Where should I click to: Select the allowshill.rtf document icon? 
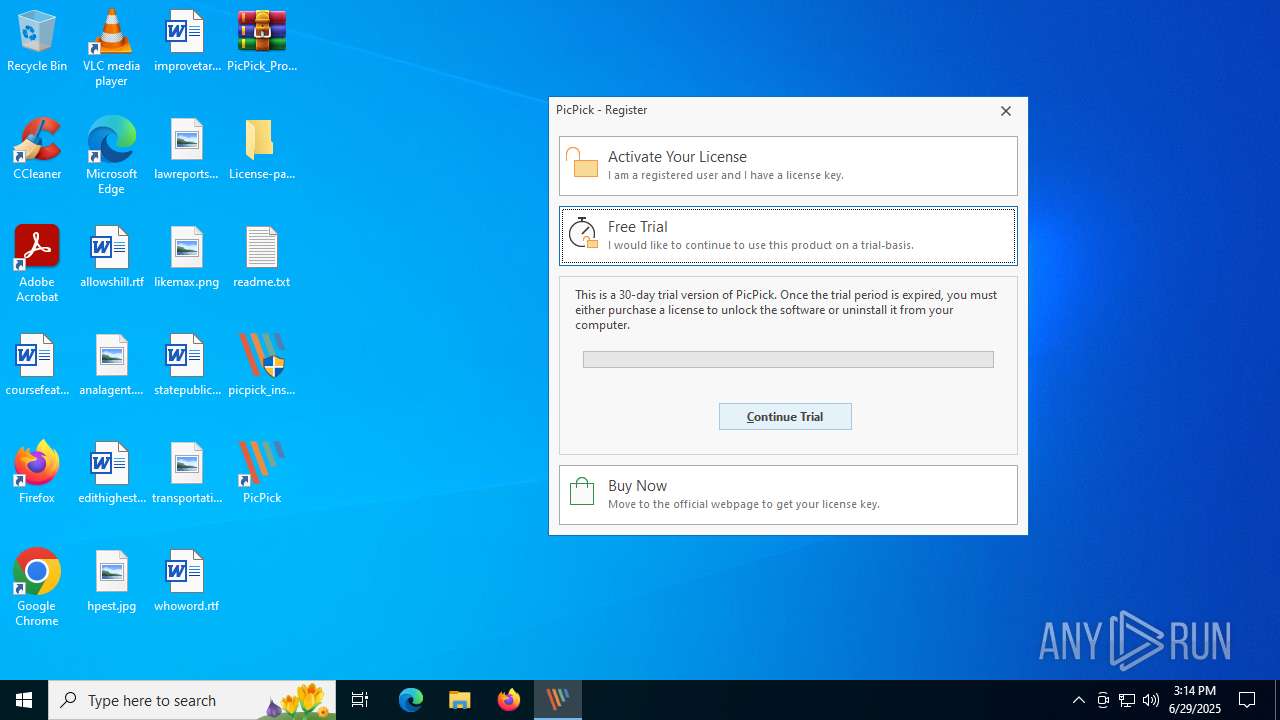[x=111, y=258]
